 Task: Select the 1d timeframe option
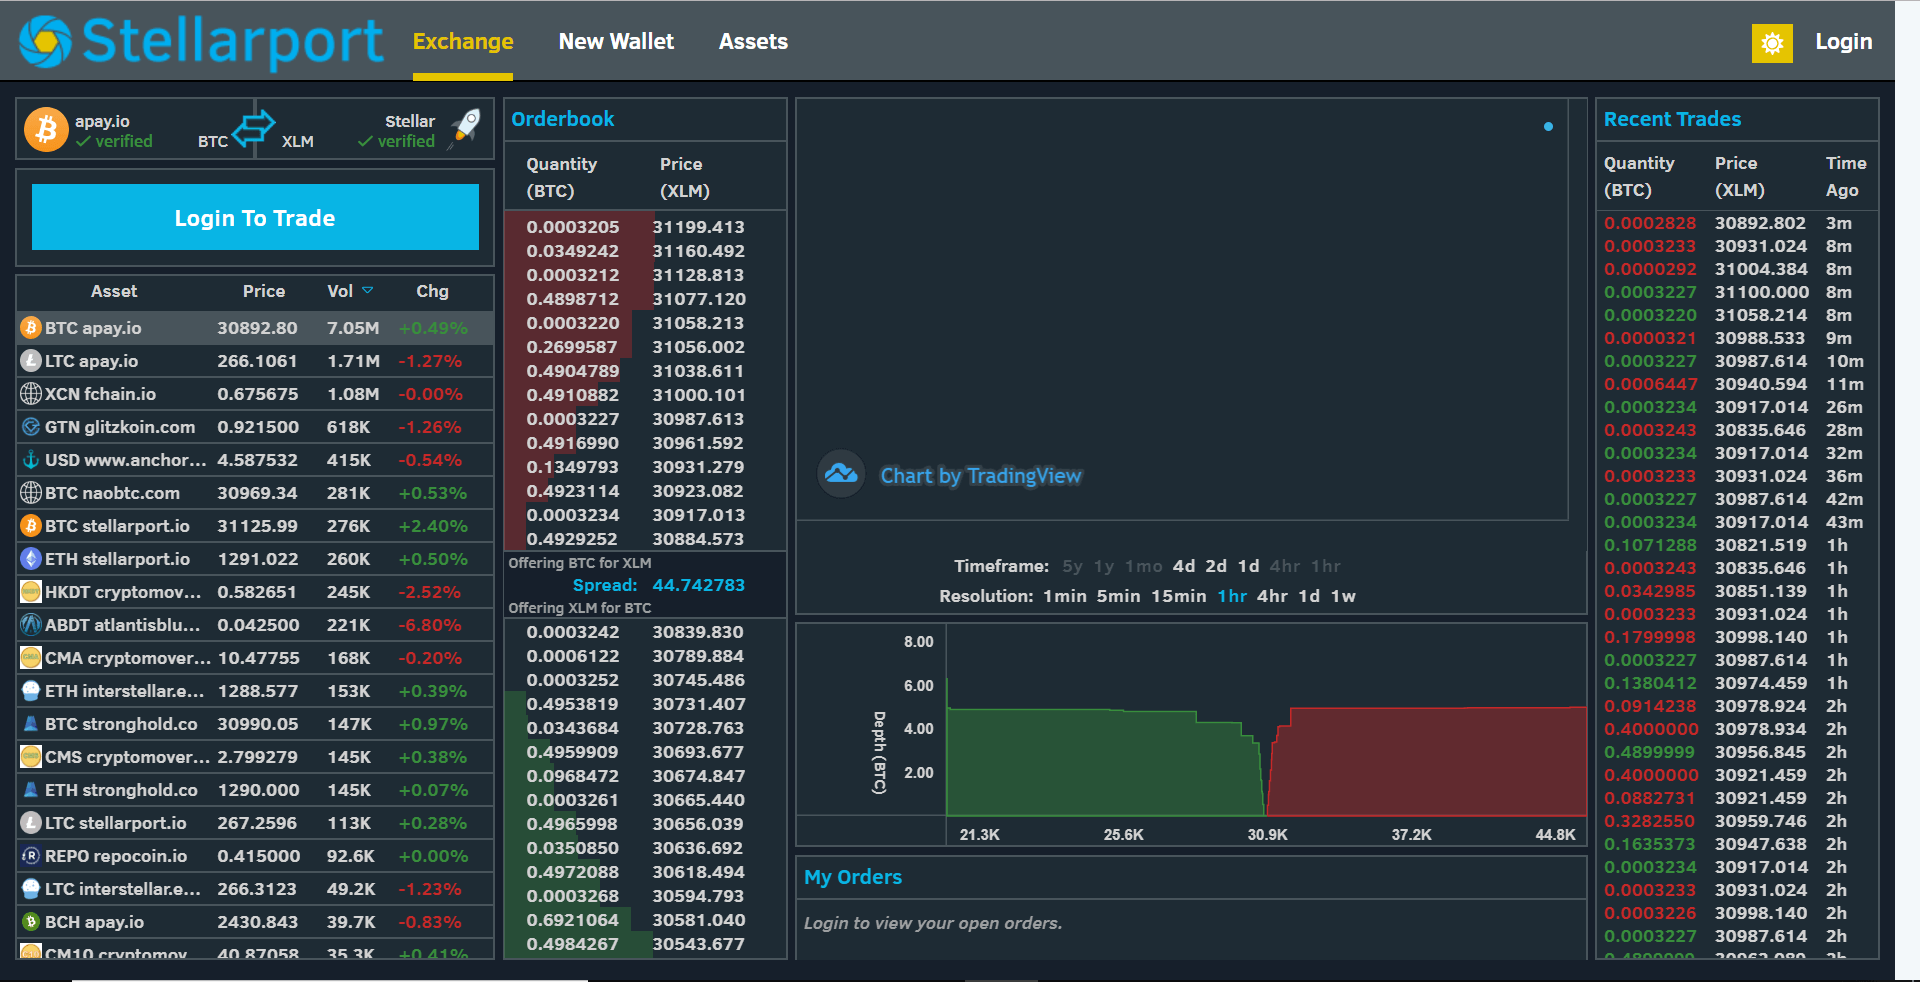1248,566
